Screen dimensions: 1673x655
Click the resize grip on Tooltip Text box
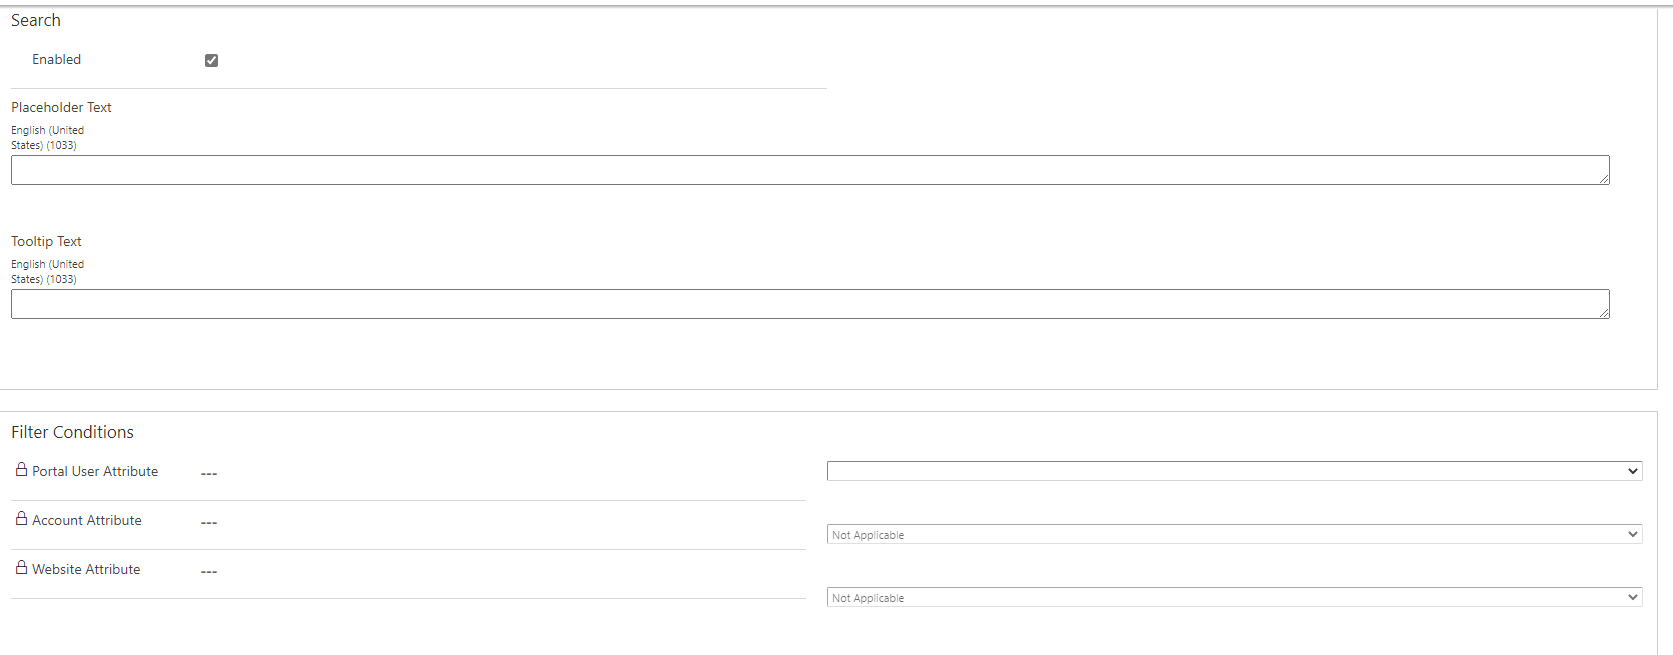(1604, 314)
